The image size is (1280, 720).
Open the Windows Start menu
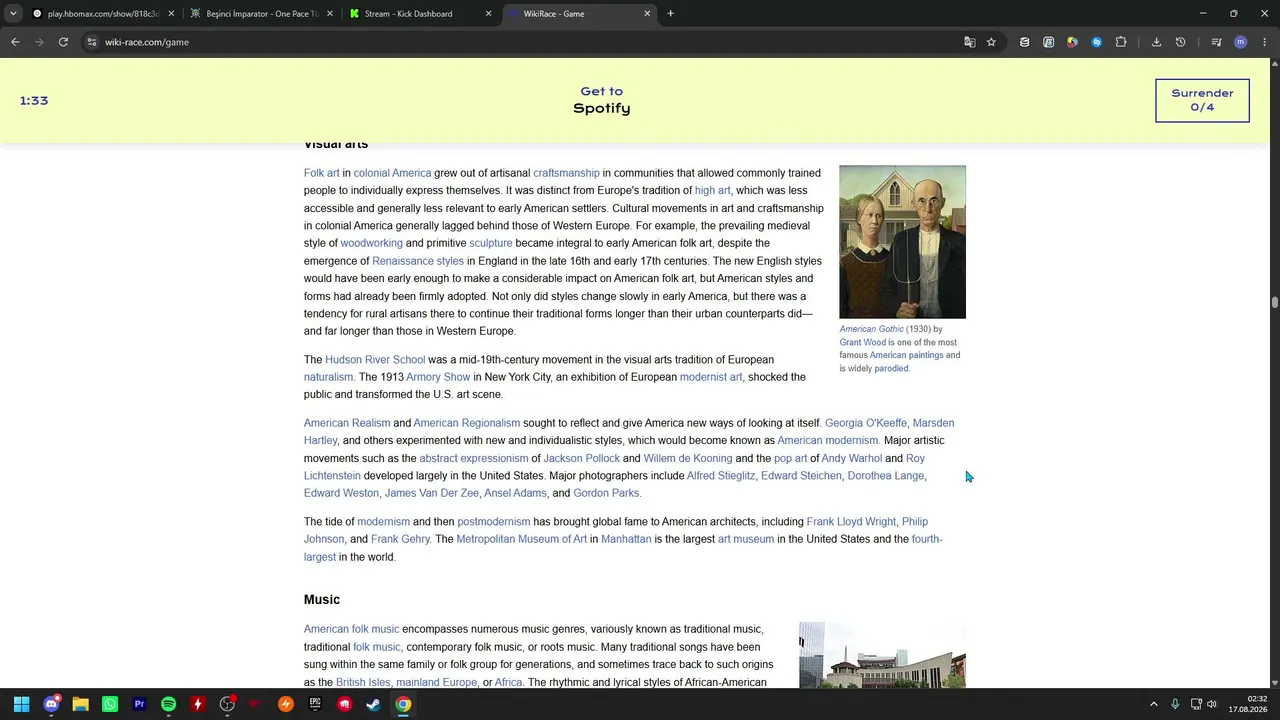(21, 704)
